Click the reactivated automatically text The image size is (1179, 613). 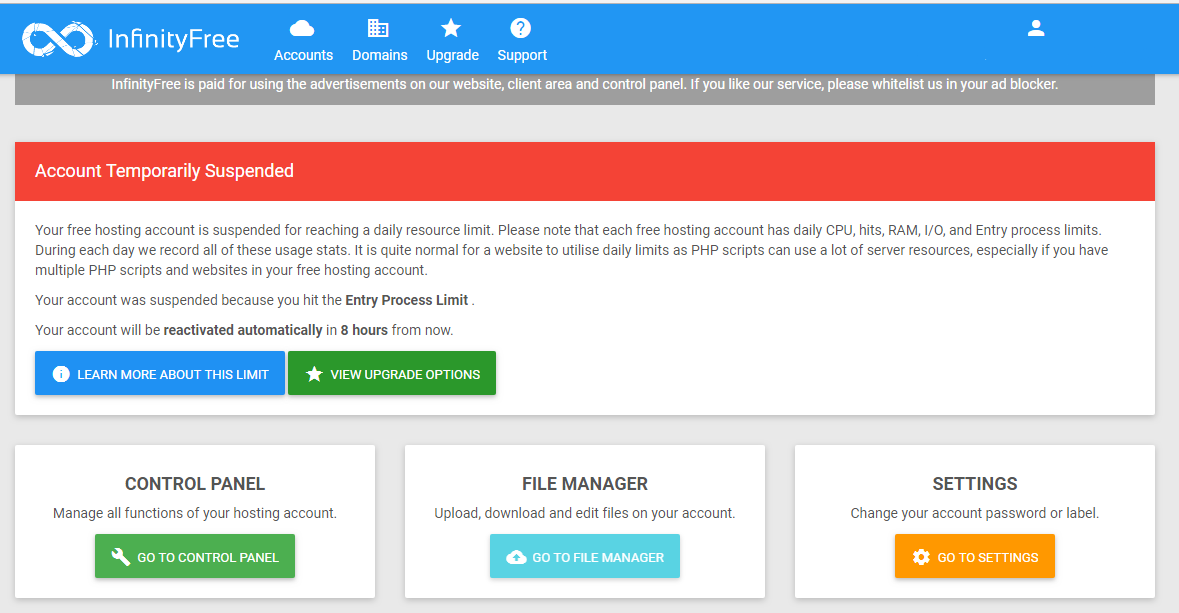pyautogui.click(x=243, y=330)
